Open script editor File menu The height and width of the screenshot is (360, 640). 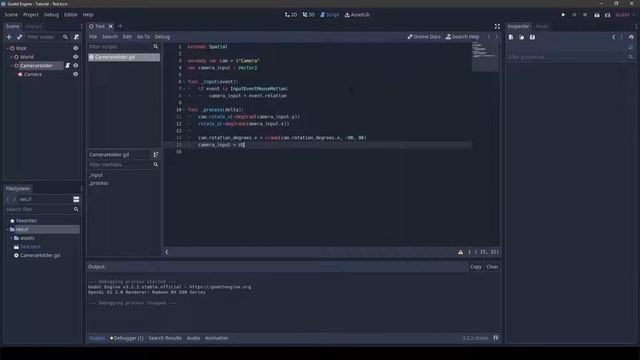coord(93,37)
